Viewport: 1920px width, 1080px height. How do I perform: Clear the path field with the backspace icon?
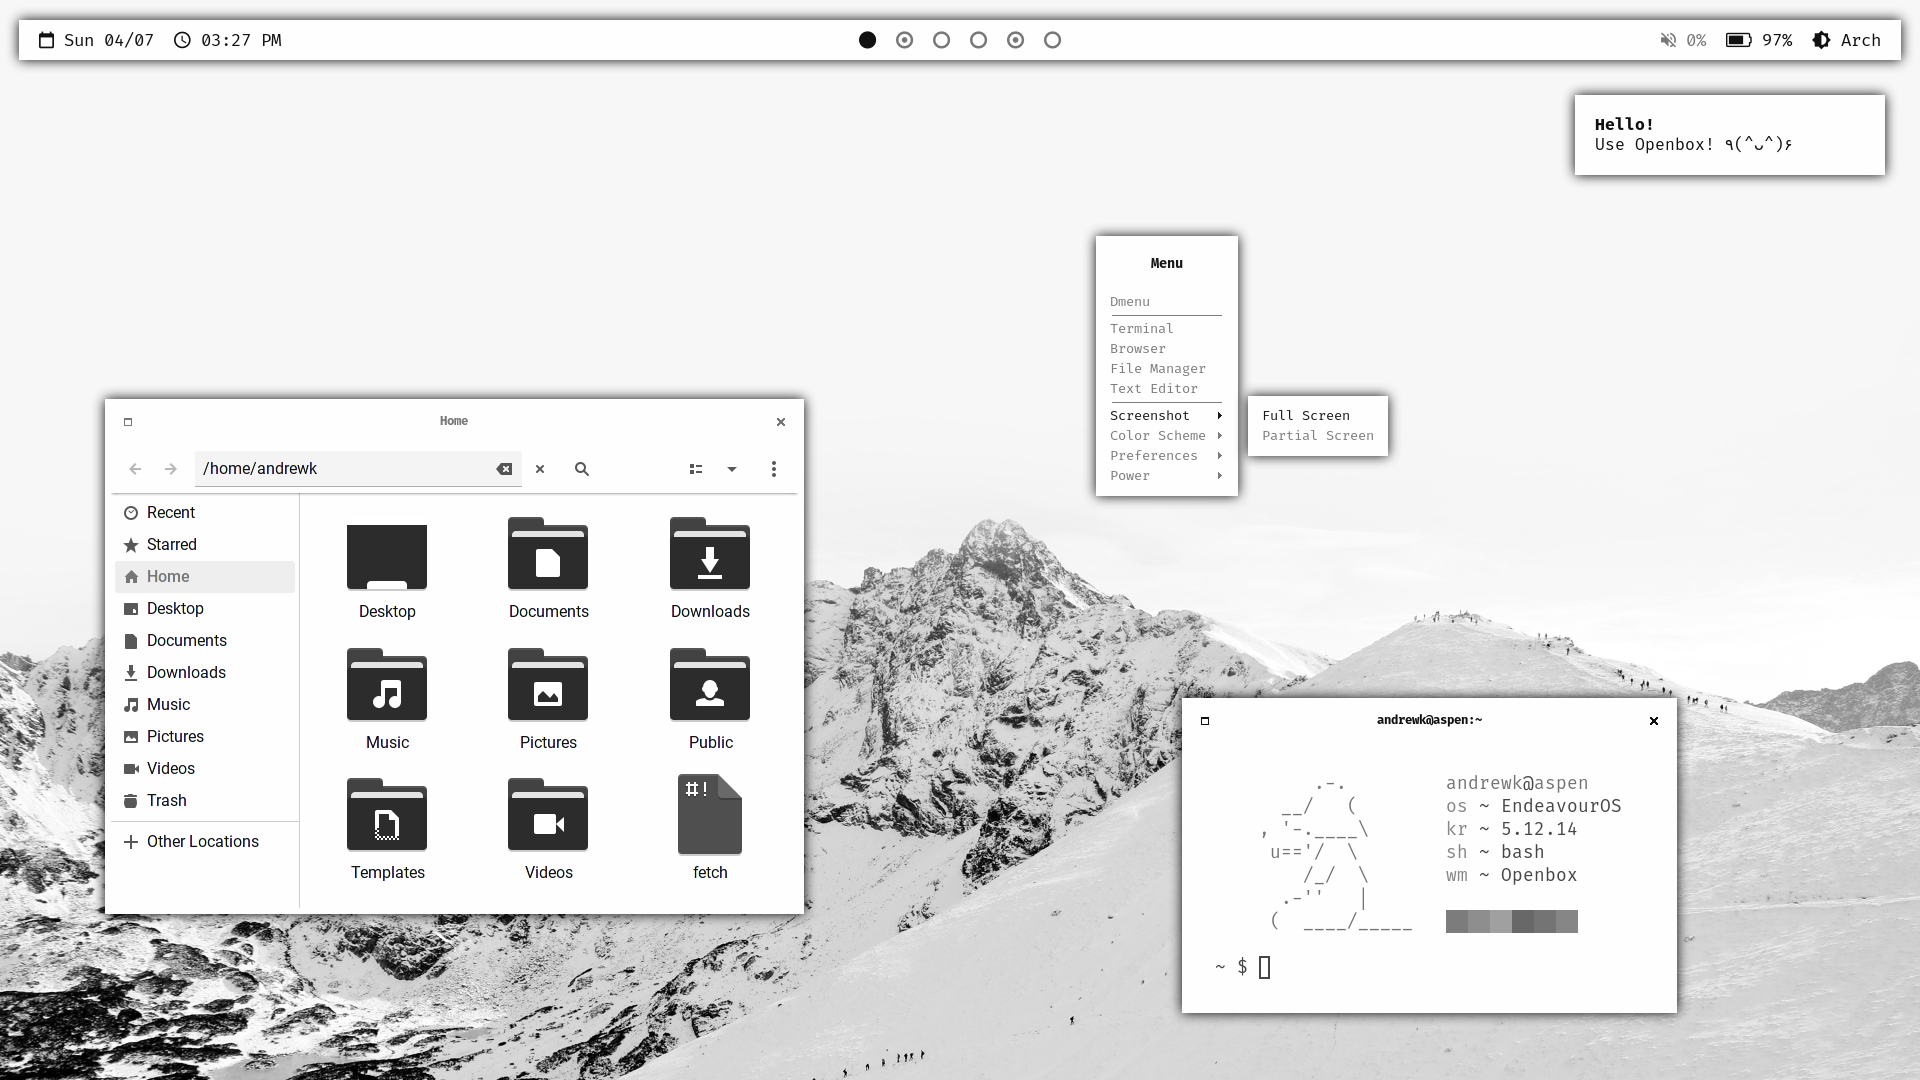[504, 469]
